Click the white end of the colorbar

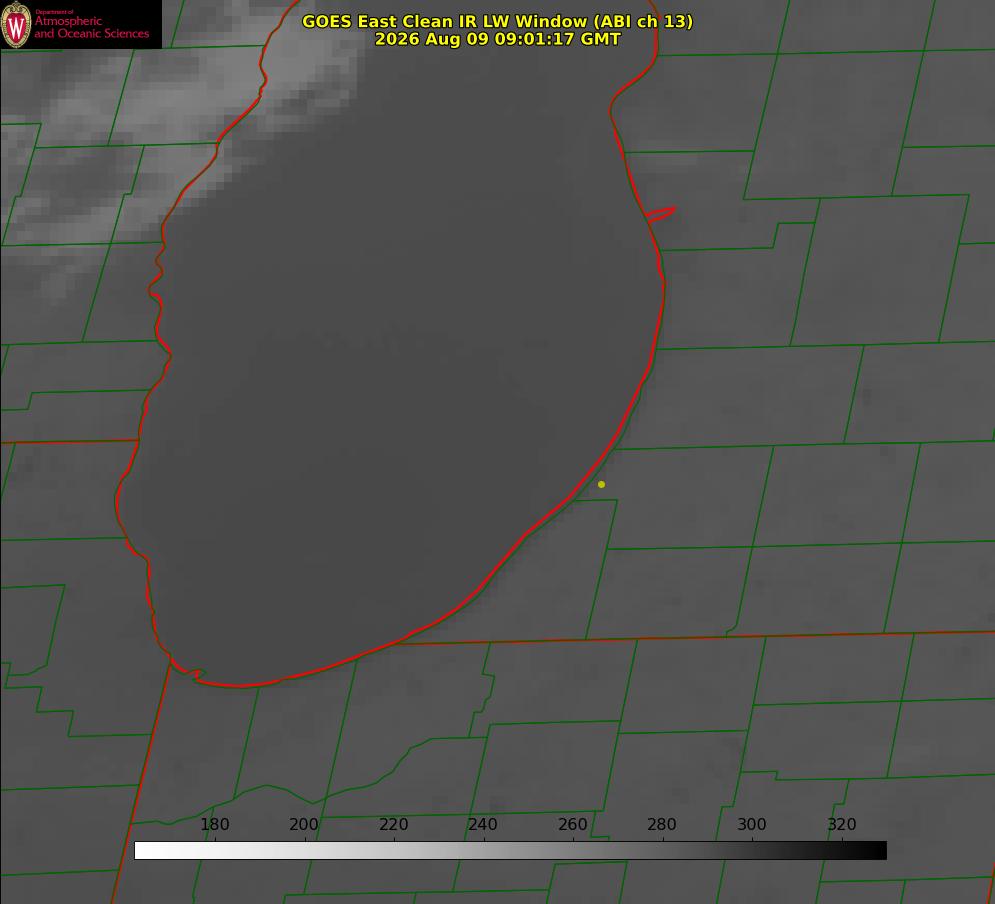point(147,851)
